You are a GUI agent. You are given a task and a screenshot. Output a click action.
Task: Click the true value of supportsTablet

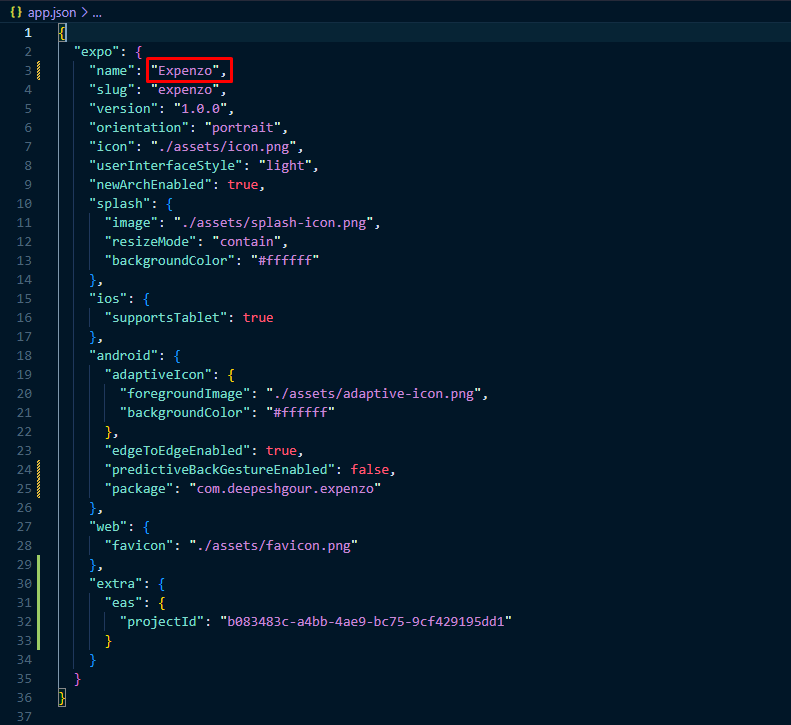[258, 317]
